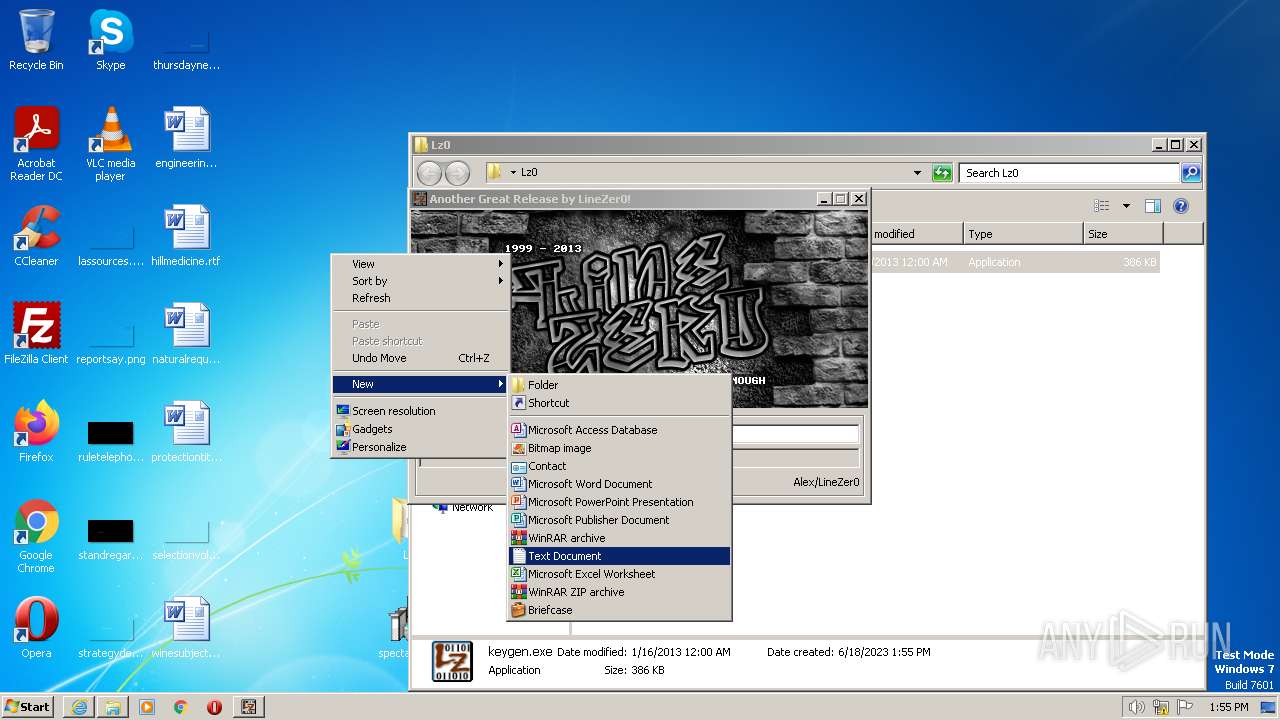
Task: Click the Explorer help icon
Action: click(1180, 206)
